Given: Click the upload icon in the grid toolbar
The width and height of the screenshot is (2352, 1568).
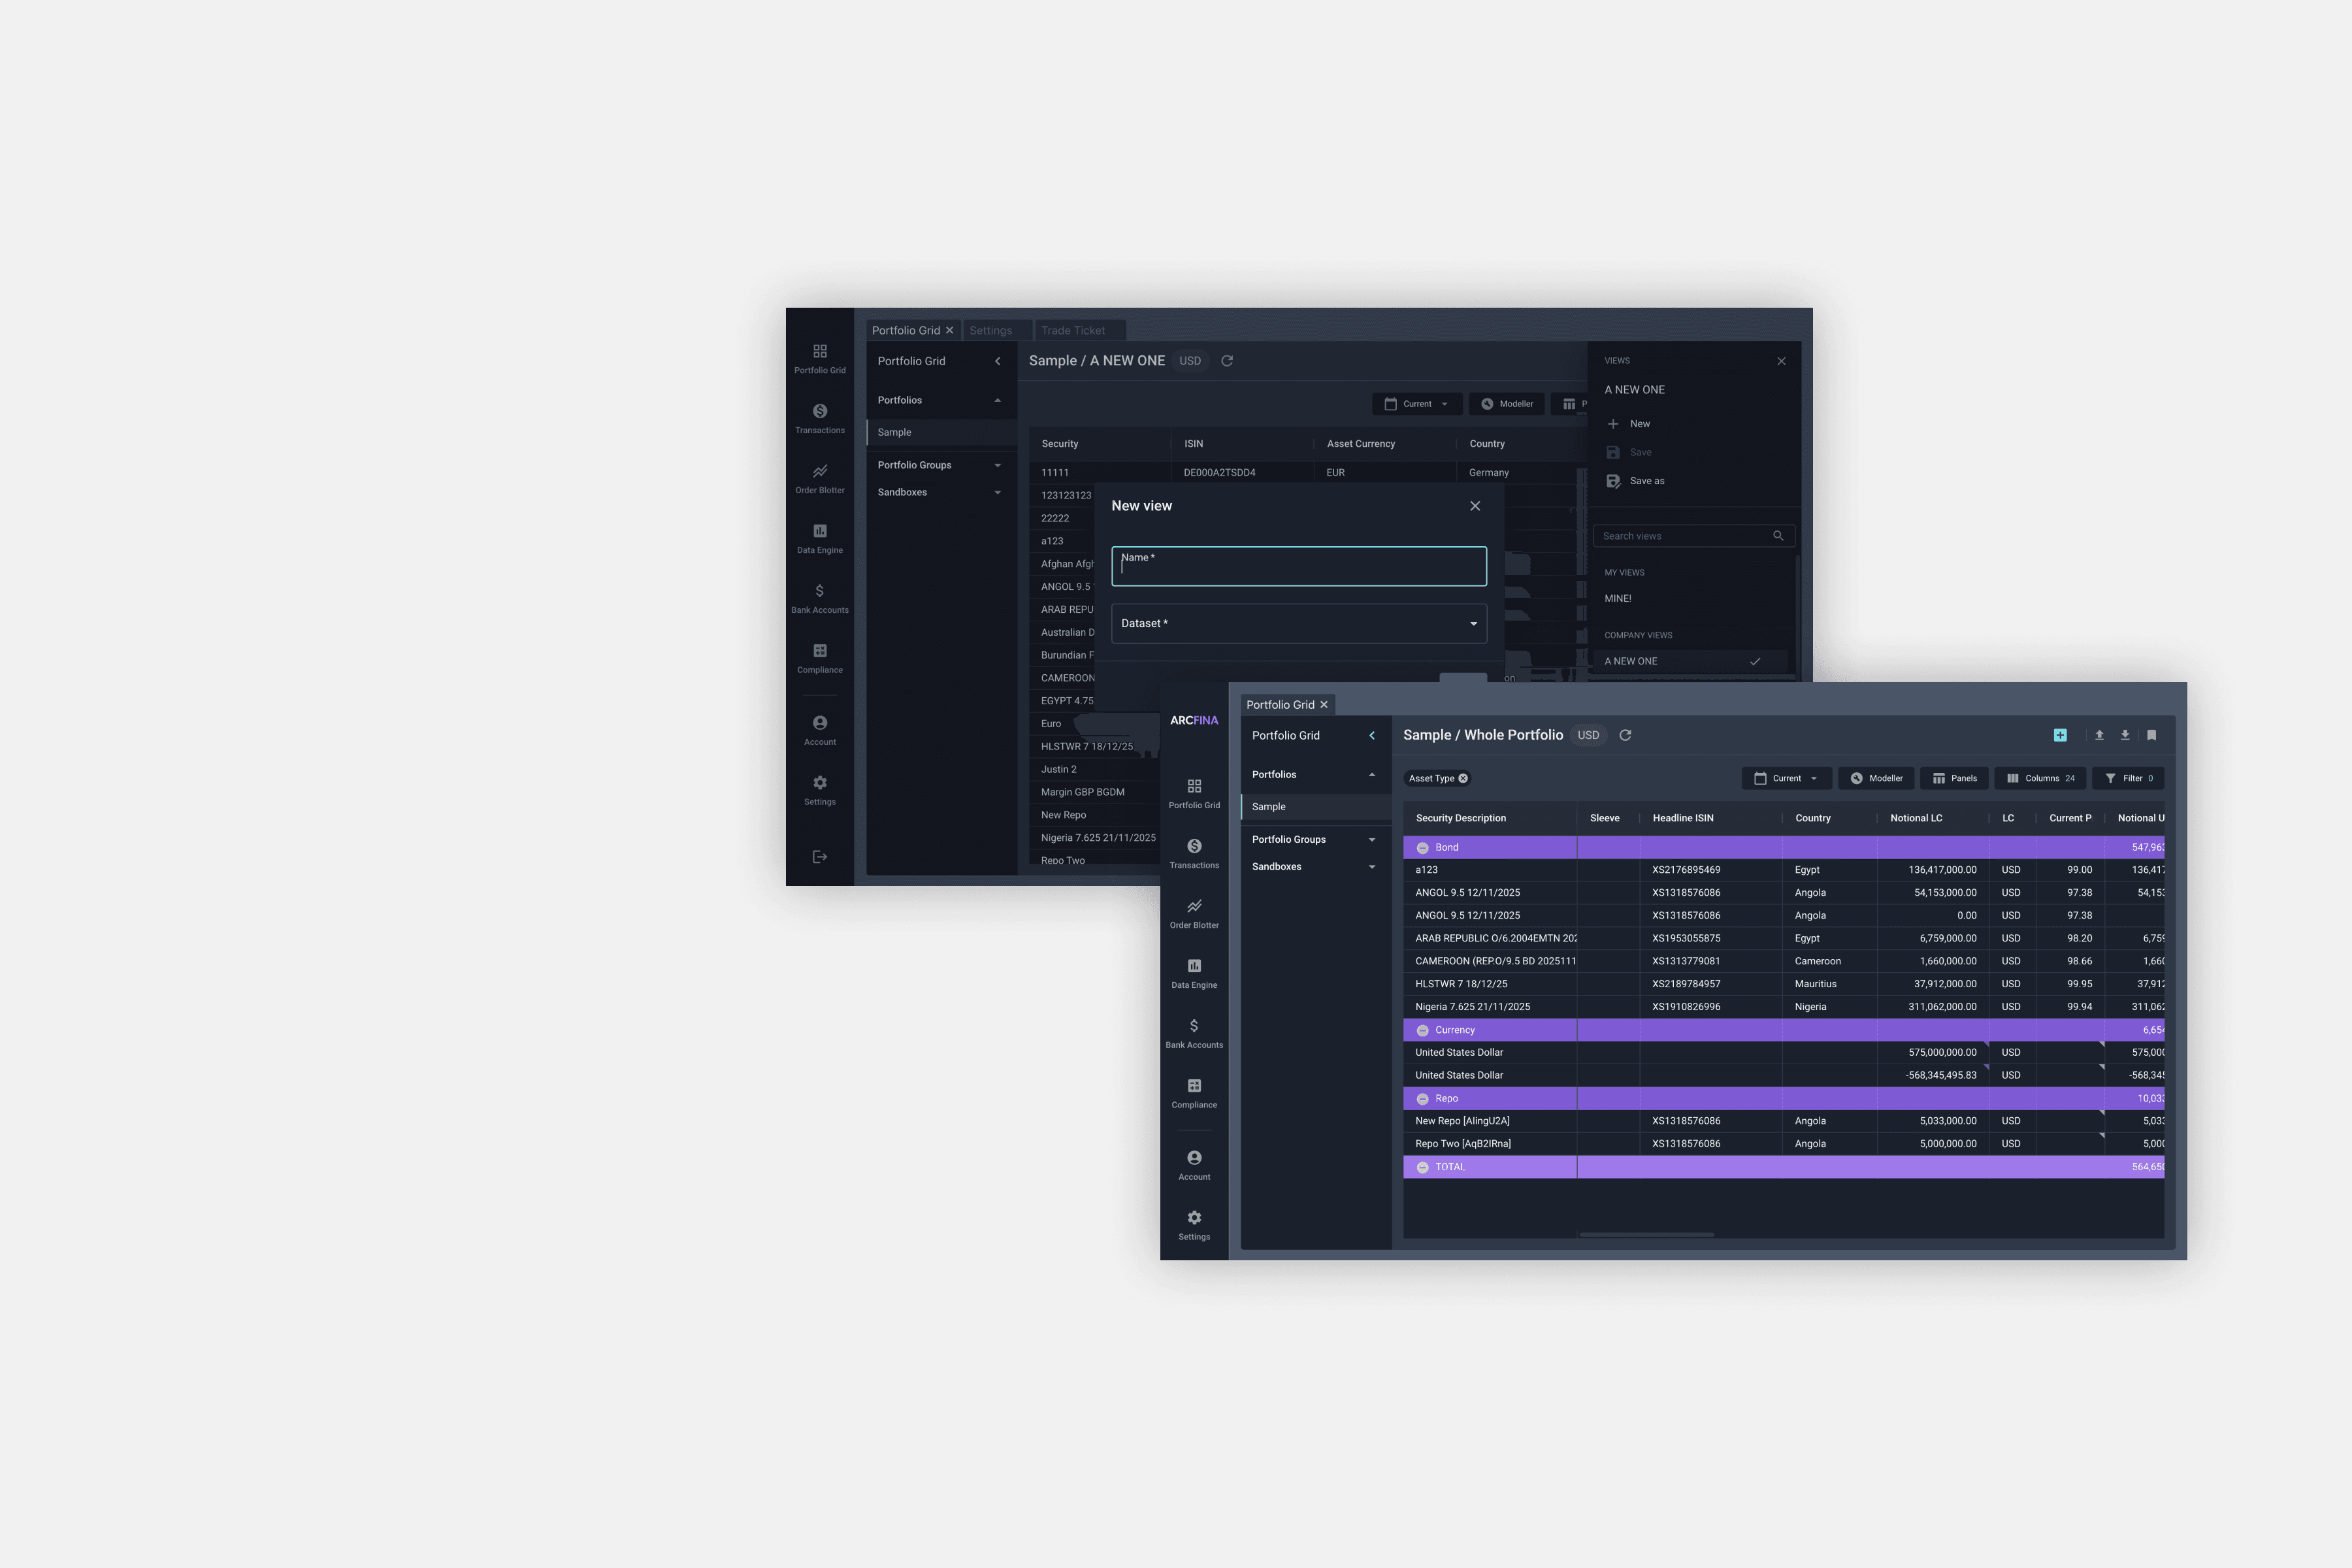Looking at the screenshot, I should tap(2099, 735).
